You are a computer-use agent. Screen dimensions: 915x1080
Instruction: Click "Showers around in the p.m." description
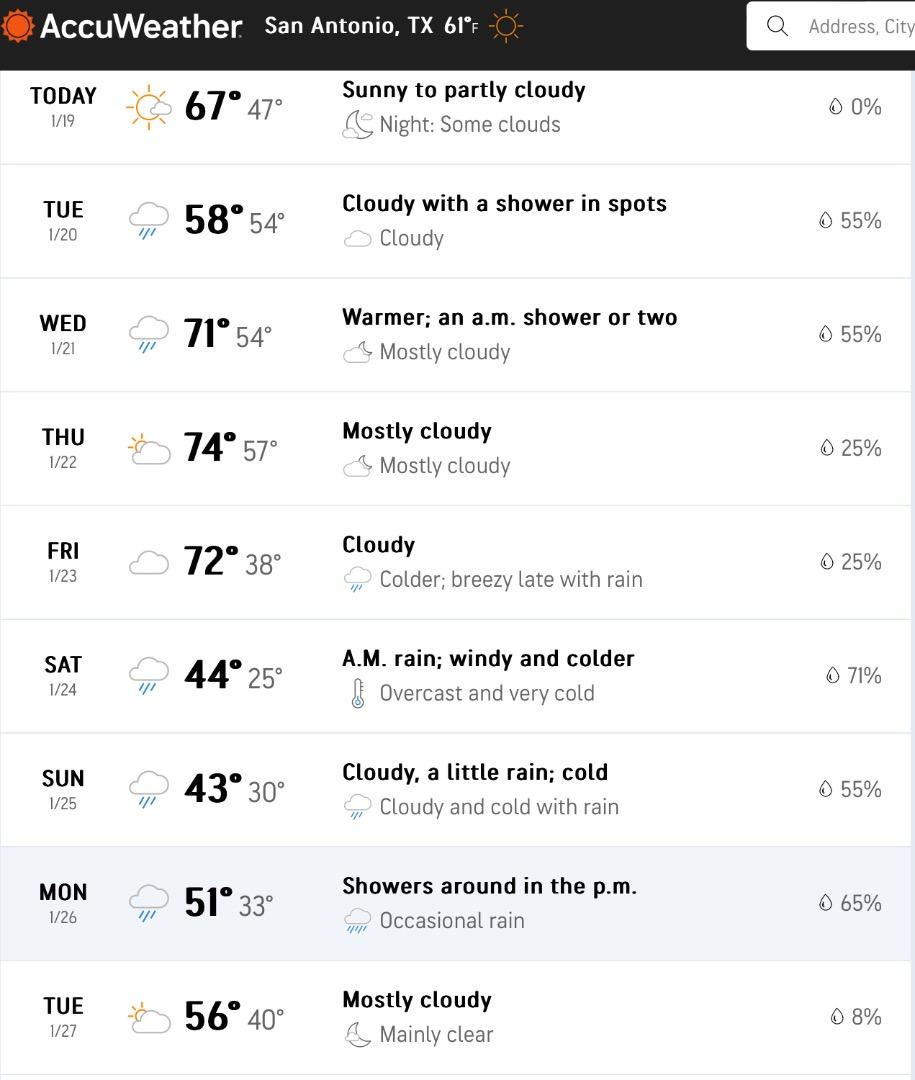click(x=489, y=886)
